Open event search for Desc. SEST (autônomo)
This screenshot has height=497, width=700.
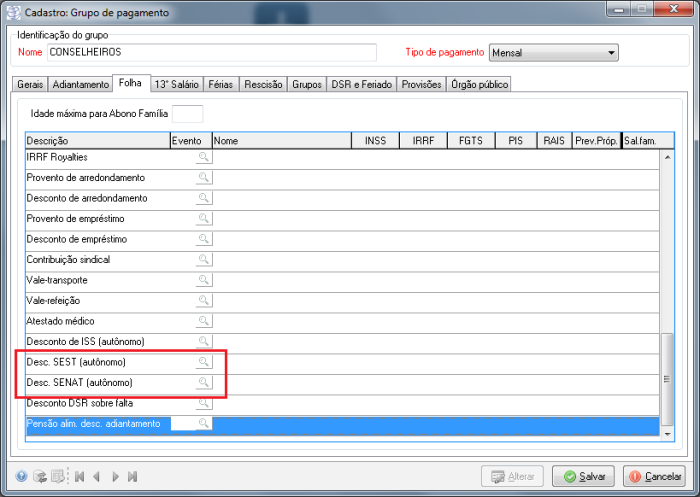click(x=203, y=362)
